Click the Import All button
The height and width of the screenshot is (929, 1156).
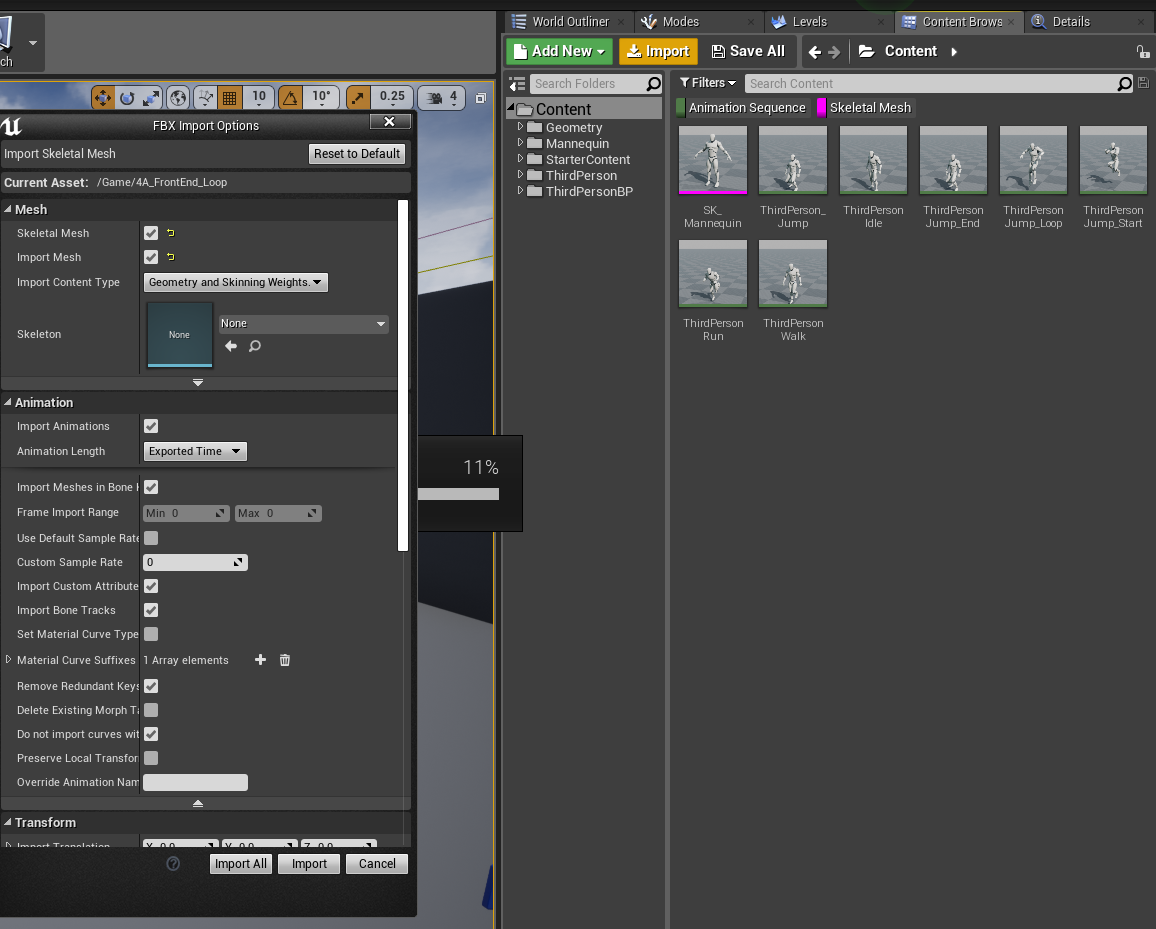(241, 863)
